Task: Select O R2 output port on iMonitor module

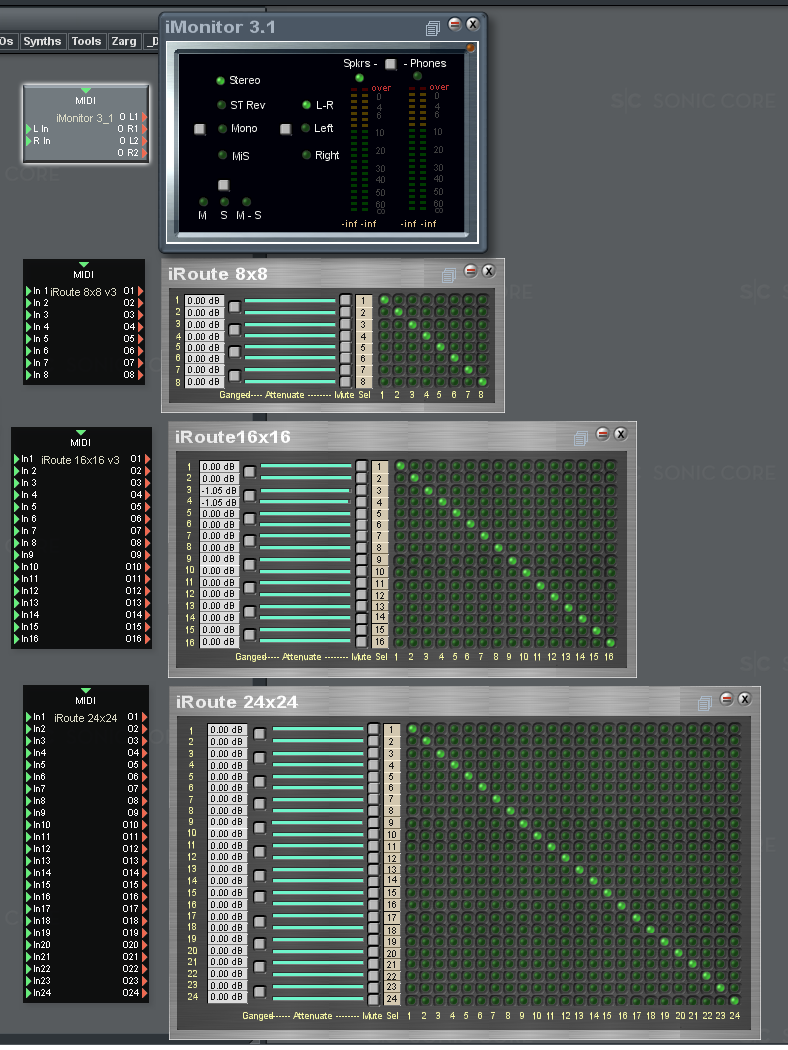Action: (x=144, y=153)
